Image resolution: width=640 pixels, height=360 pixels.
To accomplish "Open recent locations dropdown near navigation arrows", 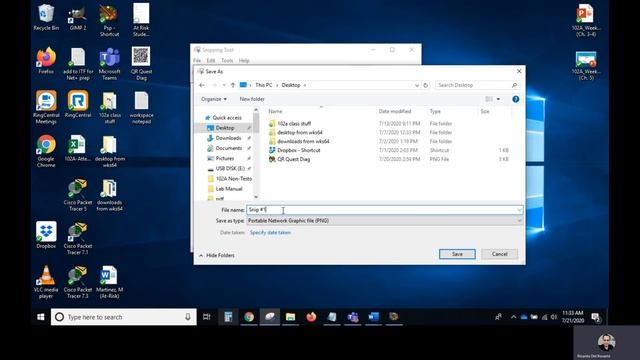I will tap(224, 85).
